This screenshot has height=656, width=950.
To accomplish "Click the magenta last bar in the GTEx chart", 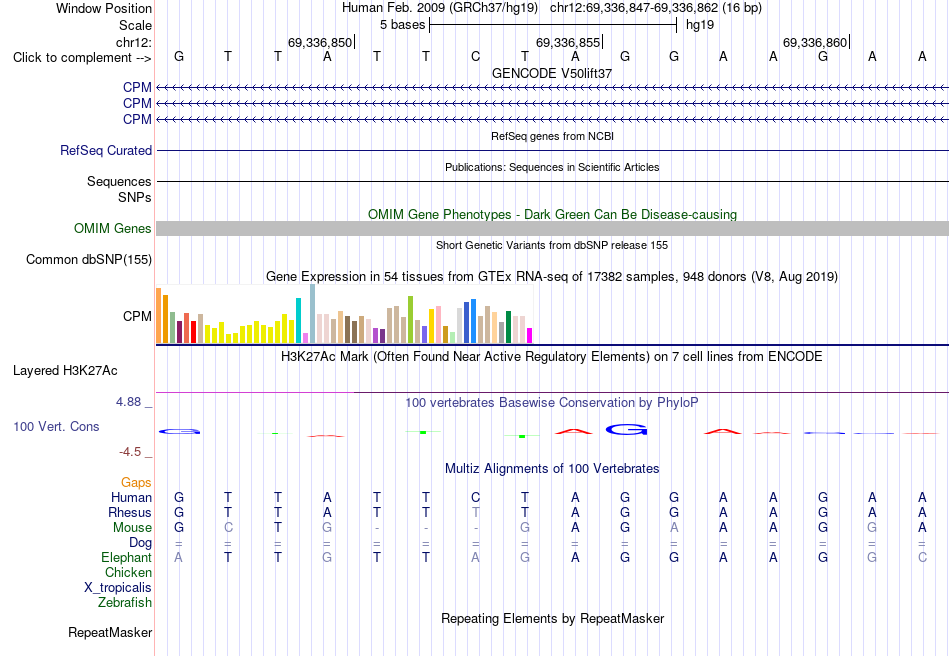I will (530, 336).
